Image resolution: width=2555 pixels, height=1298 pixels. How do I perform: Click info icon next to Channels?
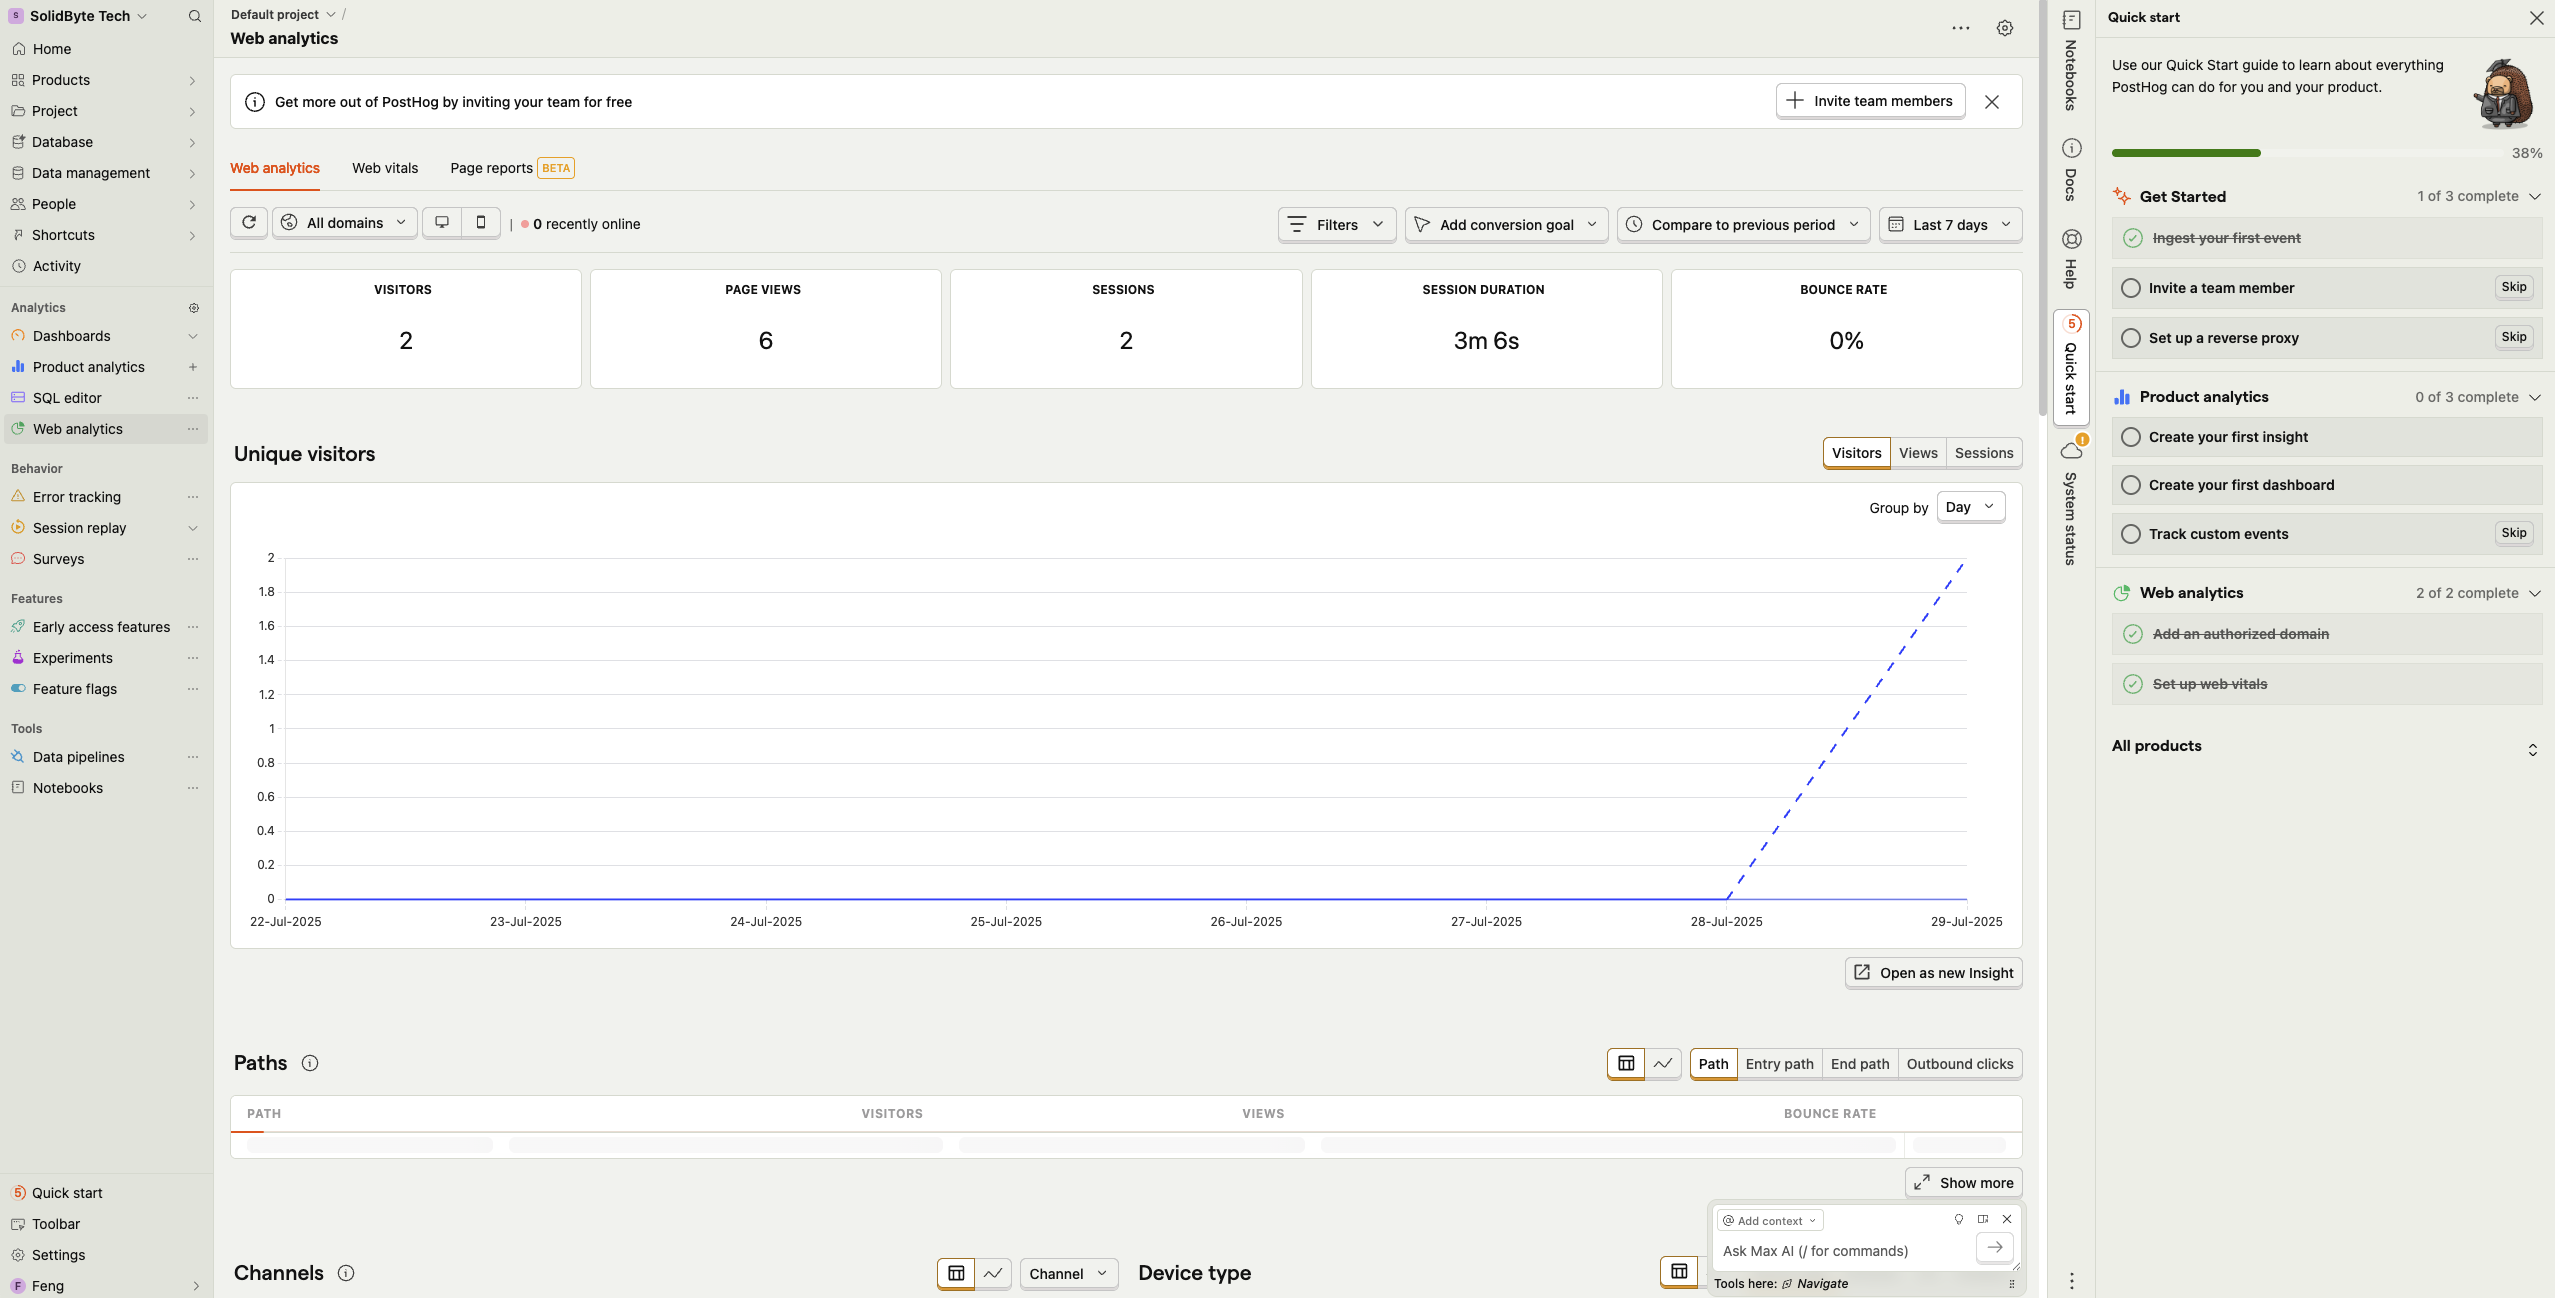[x=346, y=1273]
